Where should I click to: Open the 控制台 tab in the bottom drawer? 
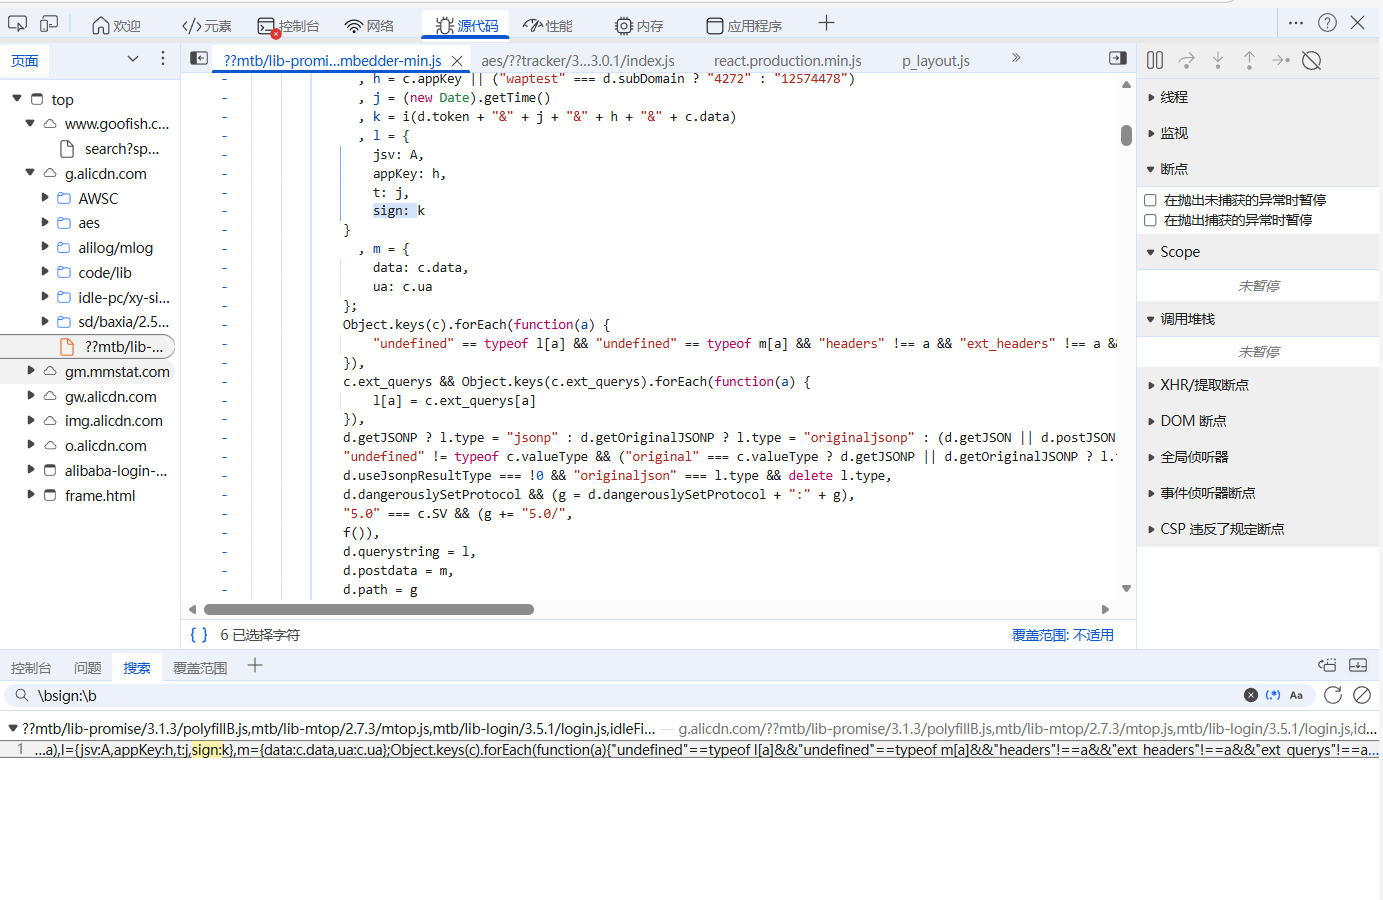[x=31, y=668]
